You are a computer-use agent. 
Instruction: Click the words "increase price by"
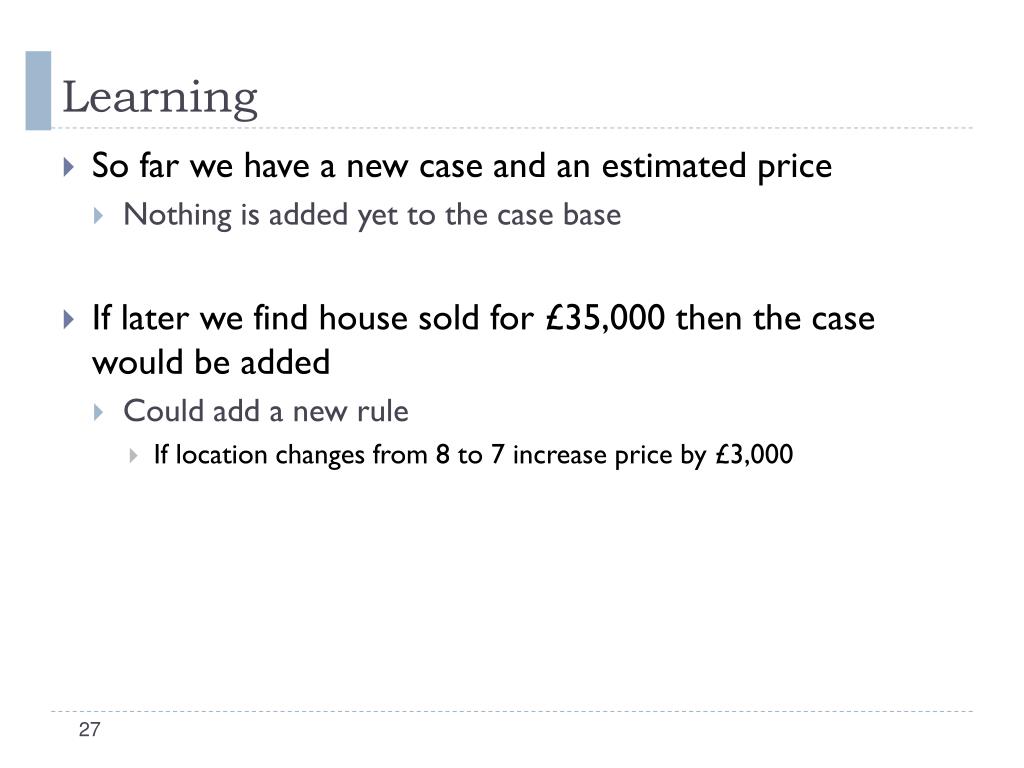(x=610, y=455)
